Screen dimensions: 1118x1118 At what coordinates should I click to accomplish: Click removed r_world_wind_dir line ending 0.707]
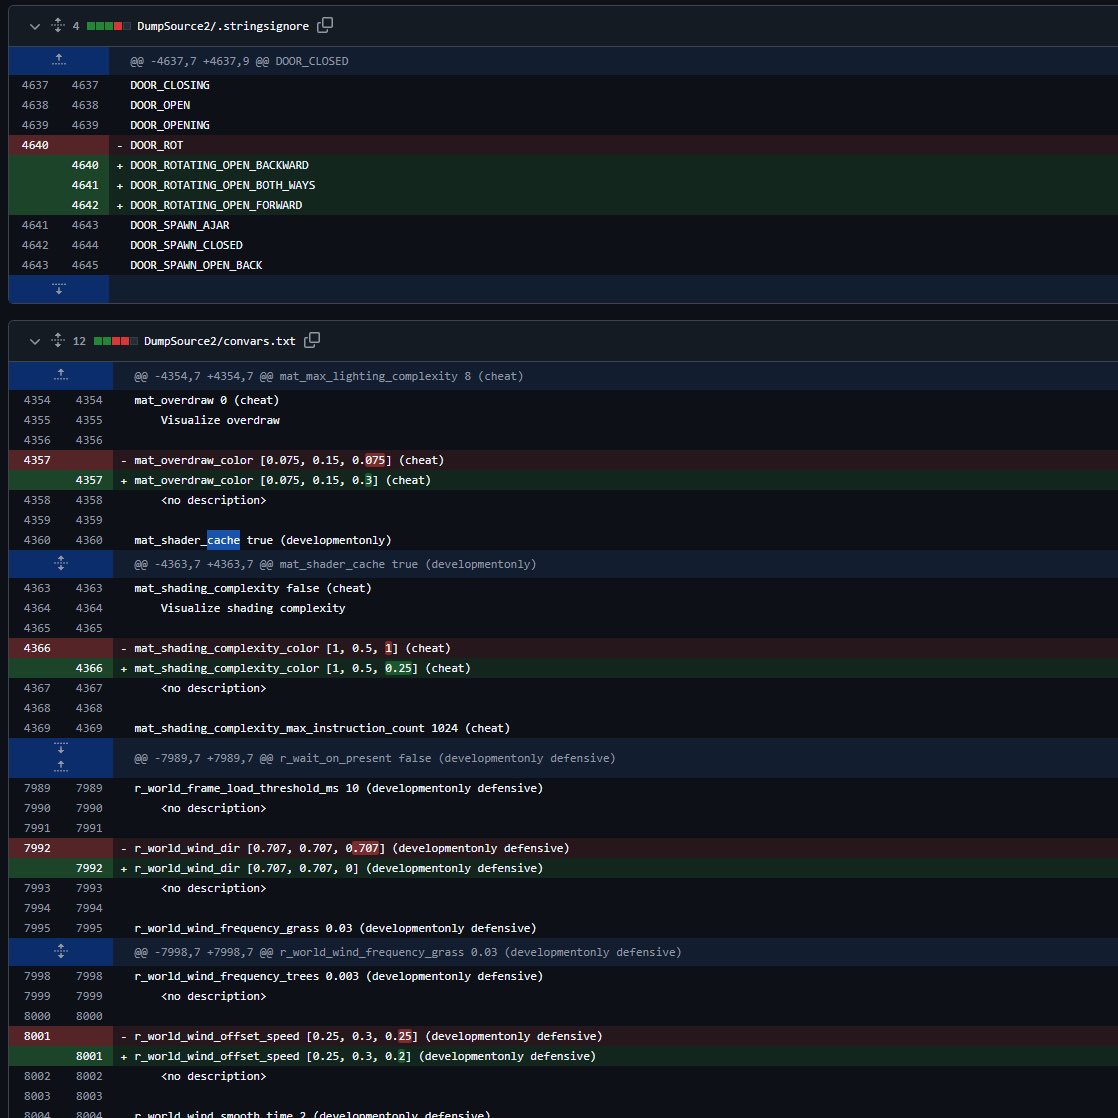click(x=352, y=848)
